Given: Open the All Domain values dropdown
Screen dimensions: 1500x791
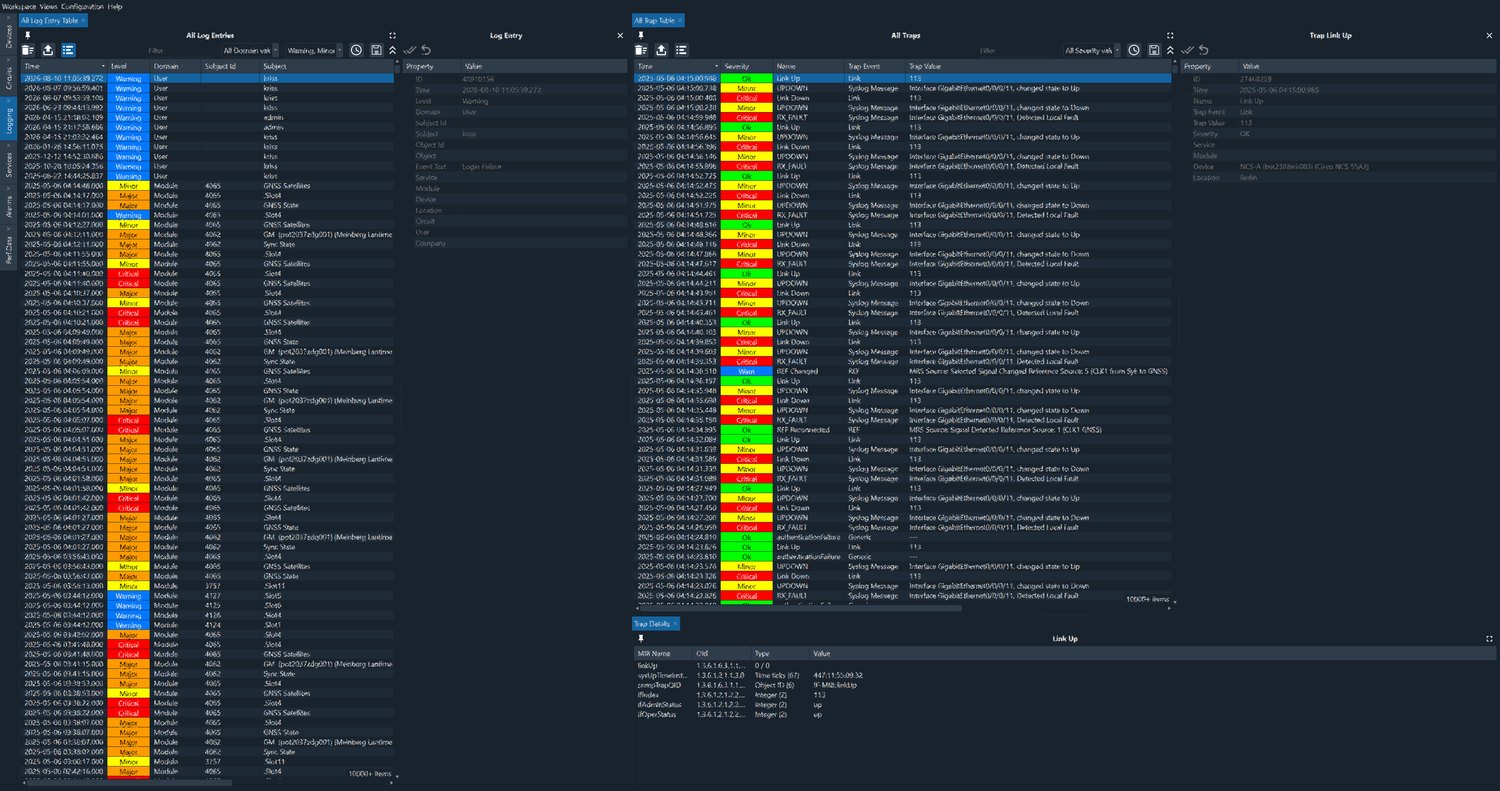Looking at the screenshot, I should tap(250, 50).
